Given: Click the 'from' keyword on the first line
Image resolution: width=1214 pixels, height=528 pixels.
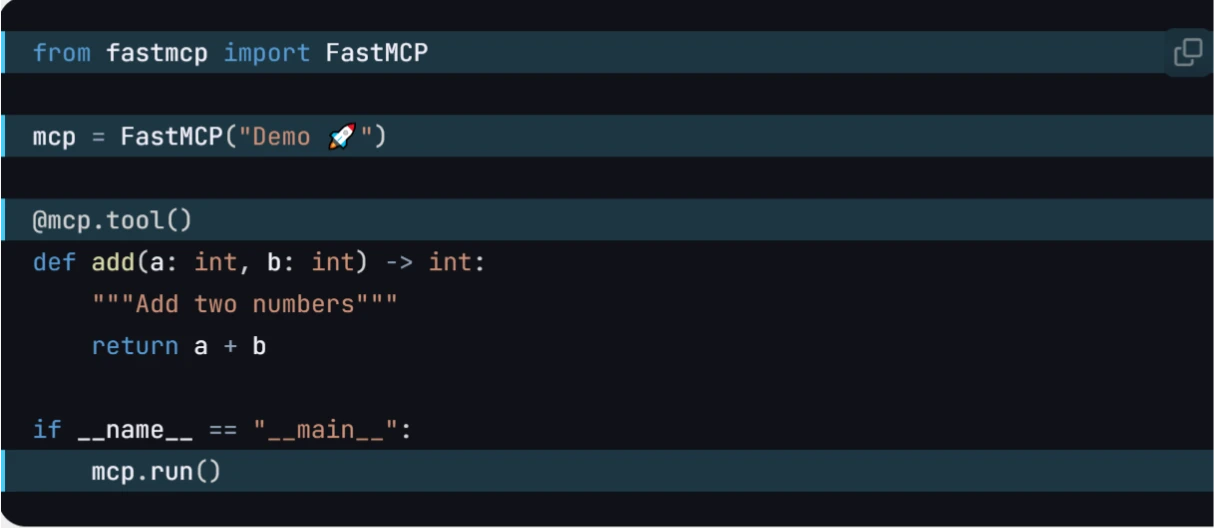Looking at the screenshot, I should pos(61,53).
